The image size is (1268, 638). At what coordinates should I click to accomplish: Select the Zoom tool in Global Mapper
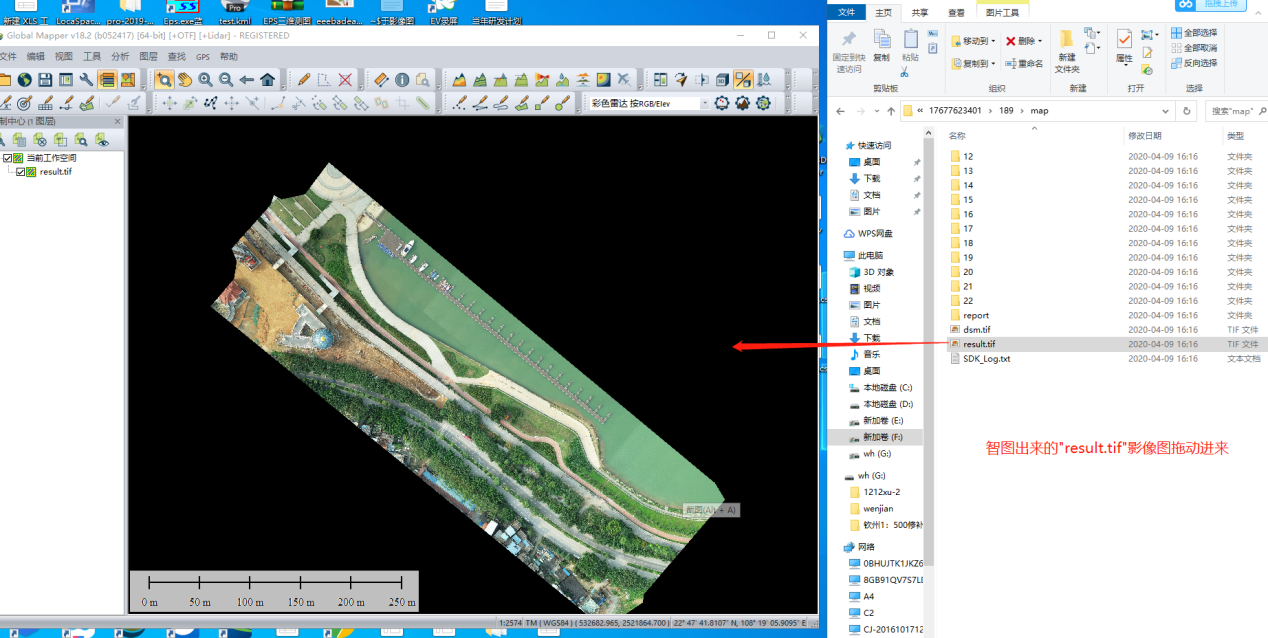(x=163, y=80)
